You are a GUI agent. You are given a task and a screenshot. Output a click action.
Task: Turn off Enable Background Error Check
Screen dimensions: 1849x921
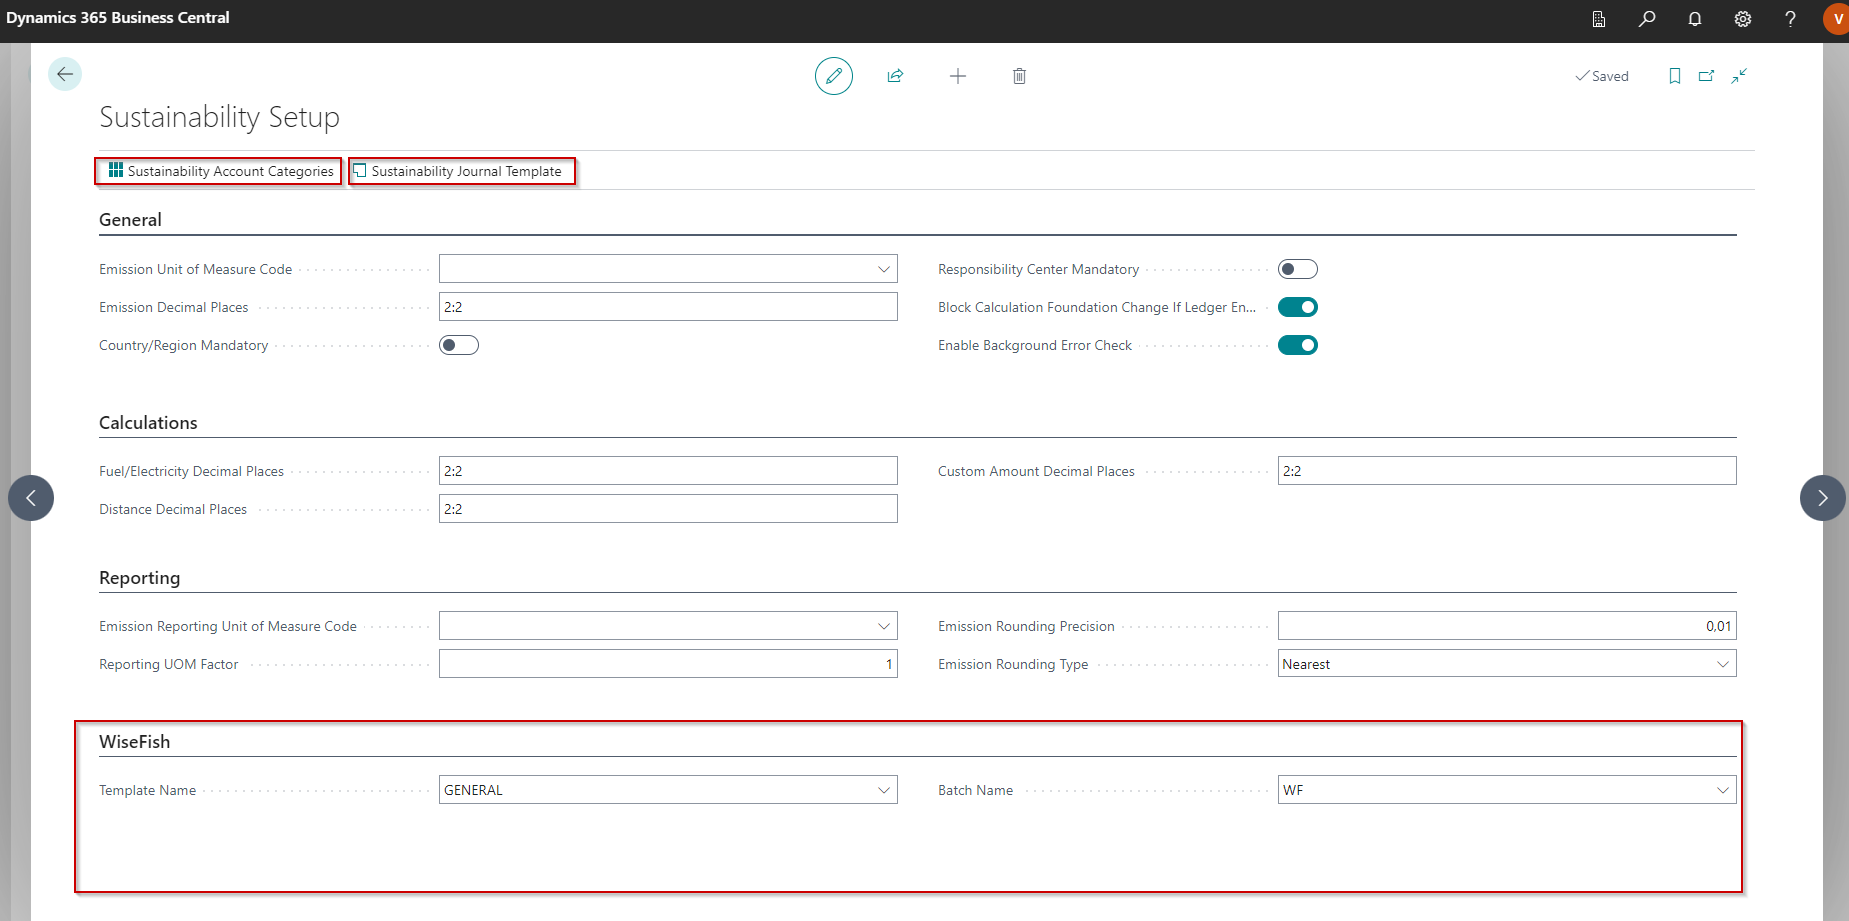click(1297, 345)
